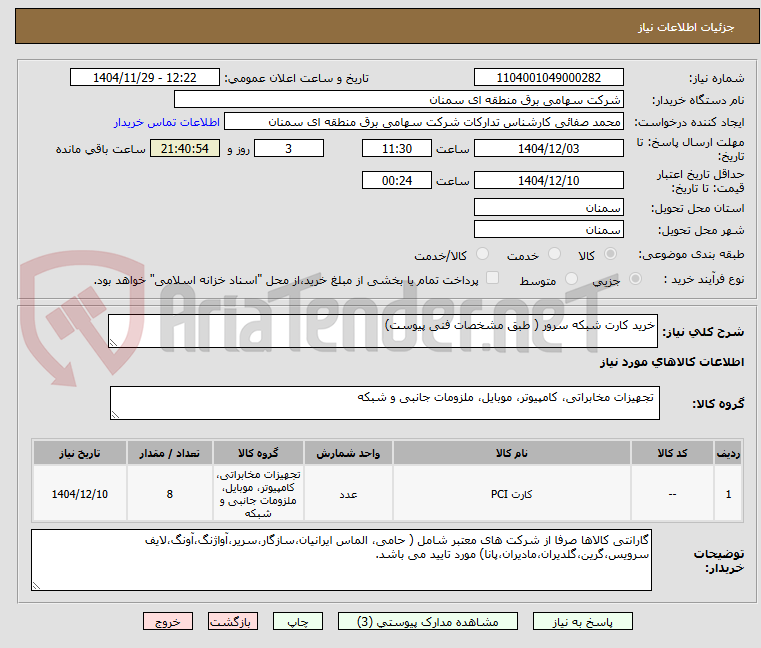Screen dimensions: 761x648
Task: Click row number 1 cell
Action: tap(728, 494)
